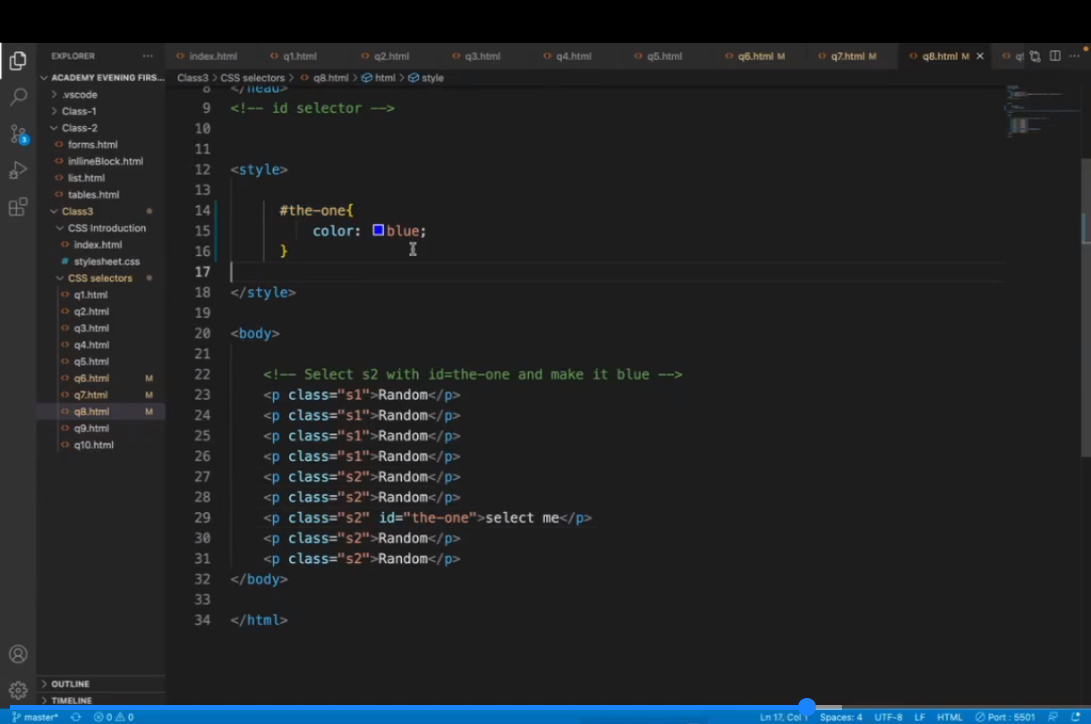Click the blue color swatch on line 15

[x=378, y=231]
